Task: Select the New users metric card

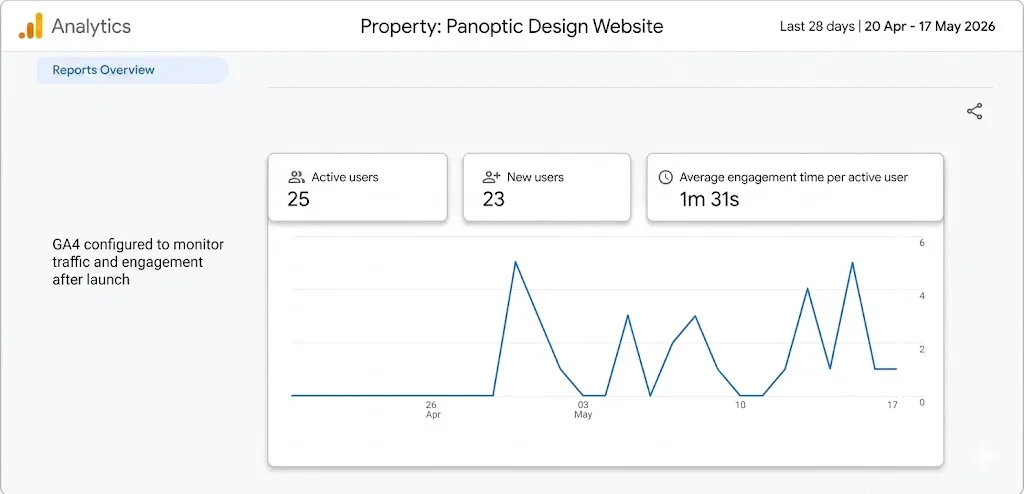Action: [547, 188]
